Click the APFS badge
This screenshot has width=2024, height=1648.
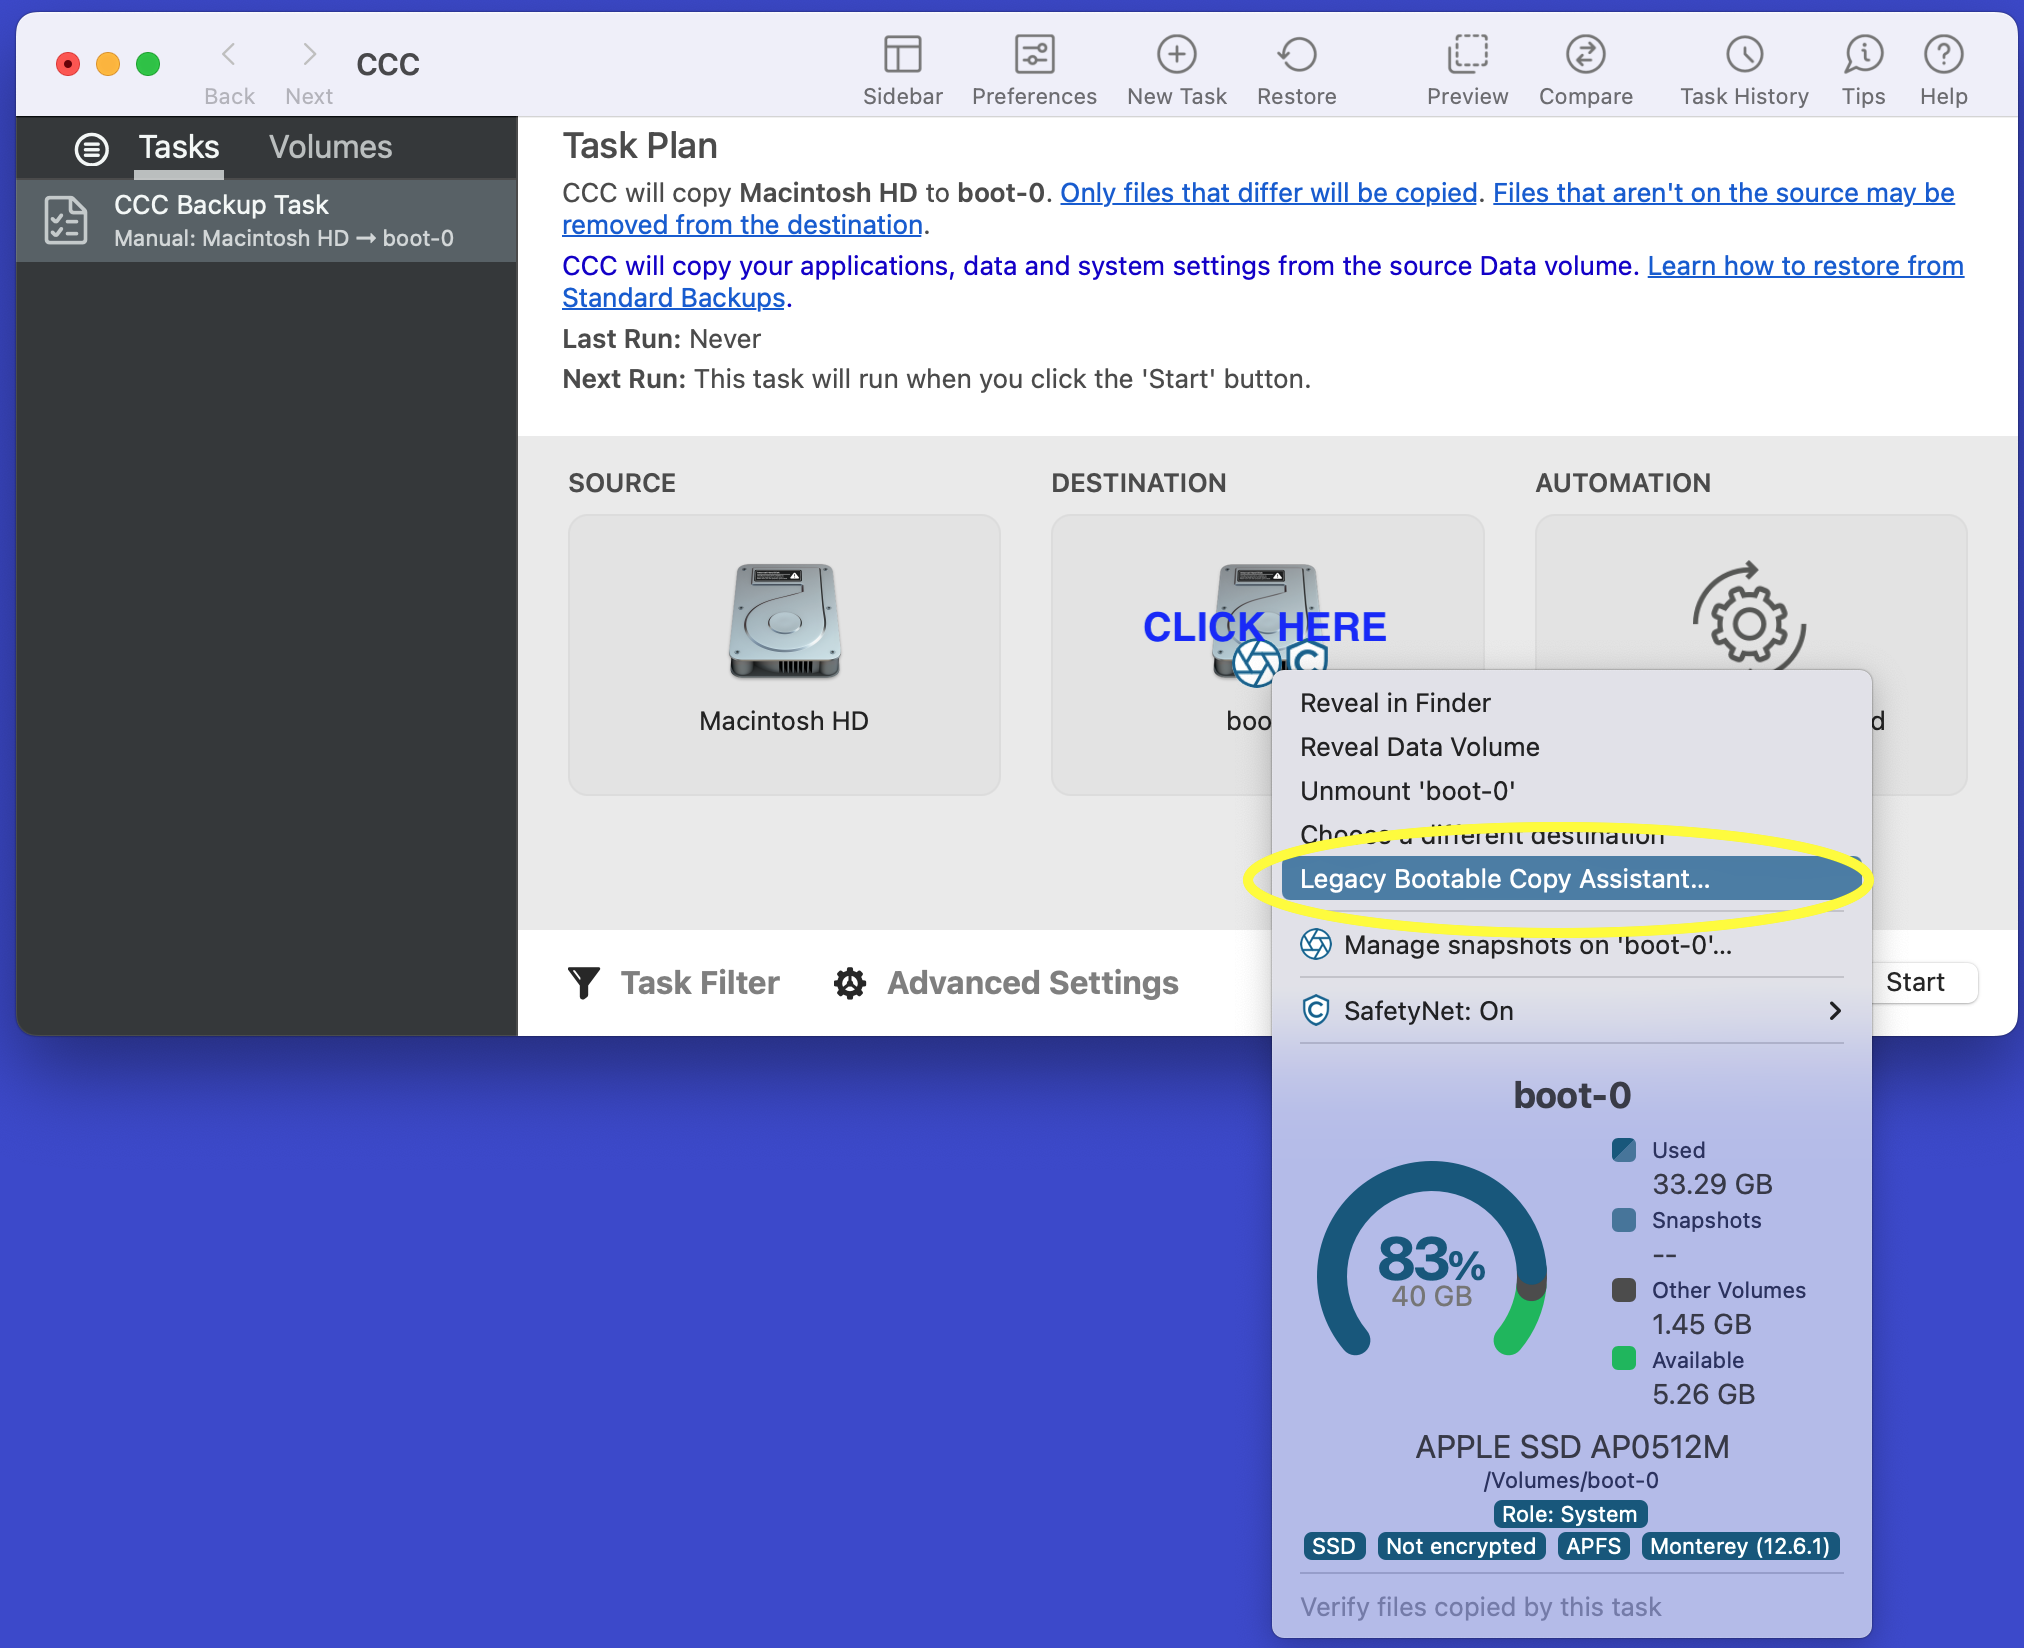(1593, 1546)
